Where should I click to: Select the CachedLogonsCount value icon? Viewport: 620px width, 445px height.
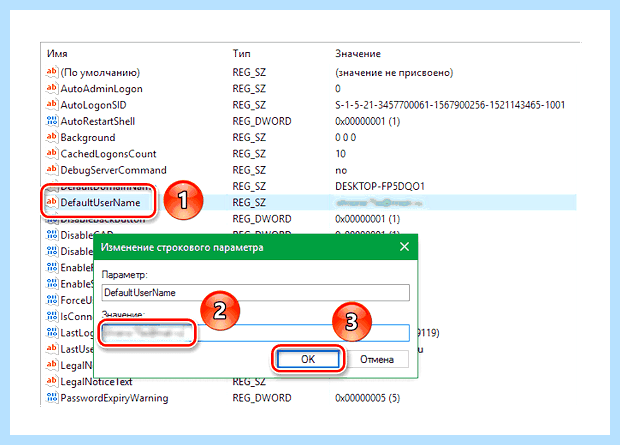pos(51,153)
